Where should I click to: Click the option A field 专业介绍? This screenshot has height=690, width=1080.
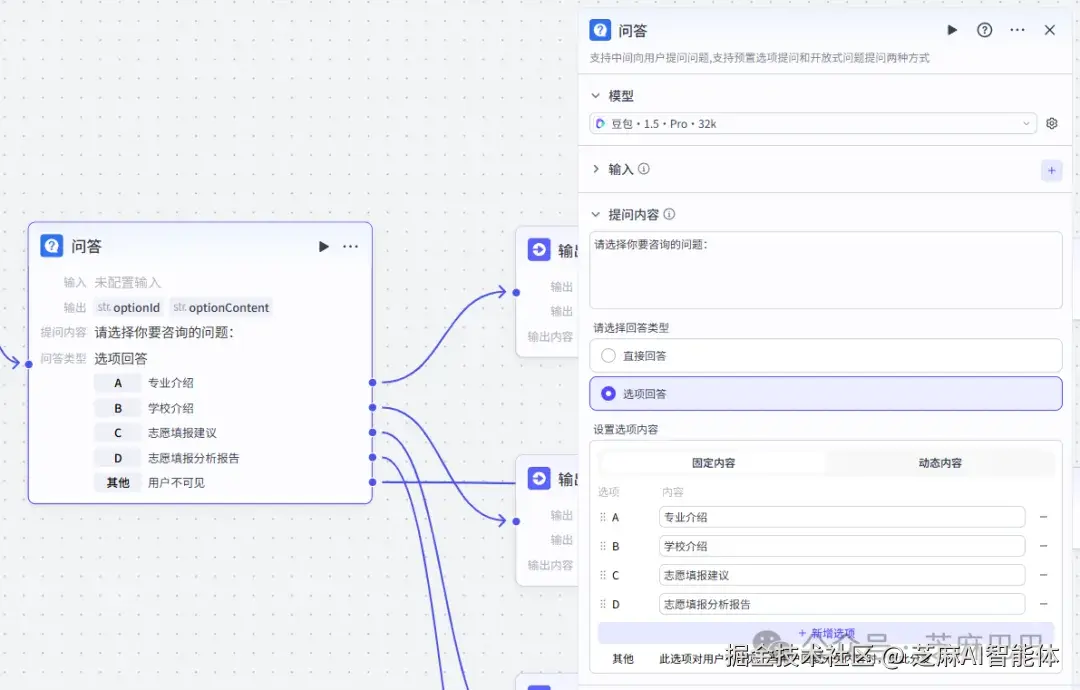point(842,517)
